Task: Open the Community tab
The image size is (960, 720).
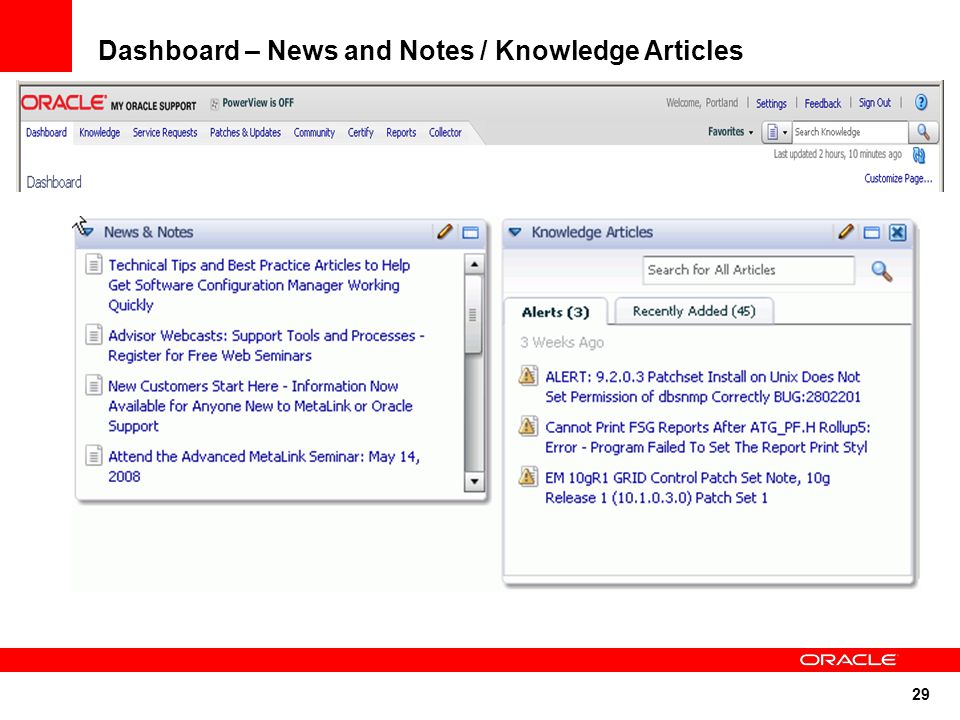Action: click(314, 132)
